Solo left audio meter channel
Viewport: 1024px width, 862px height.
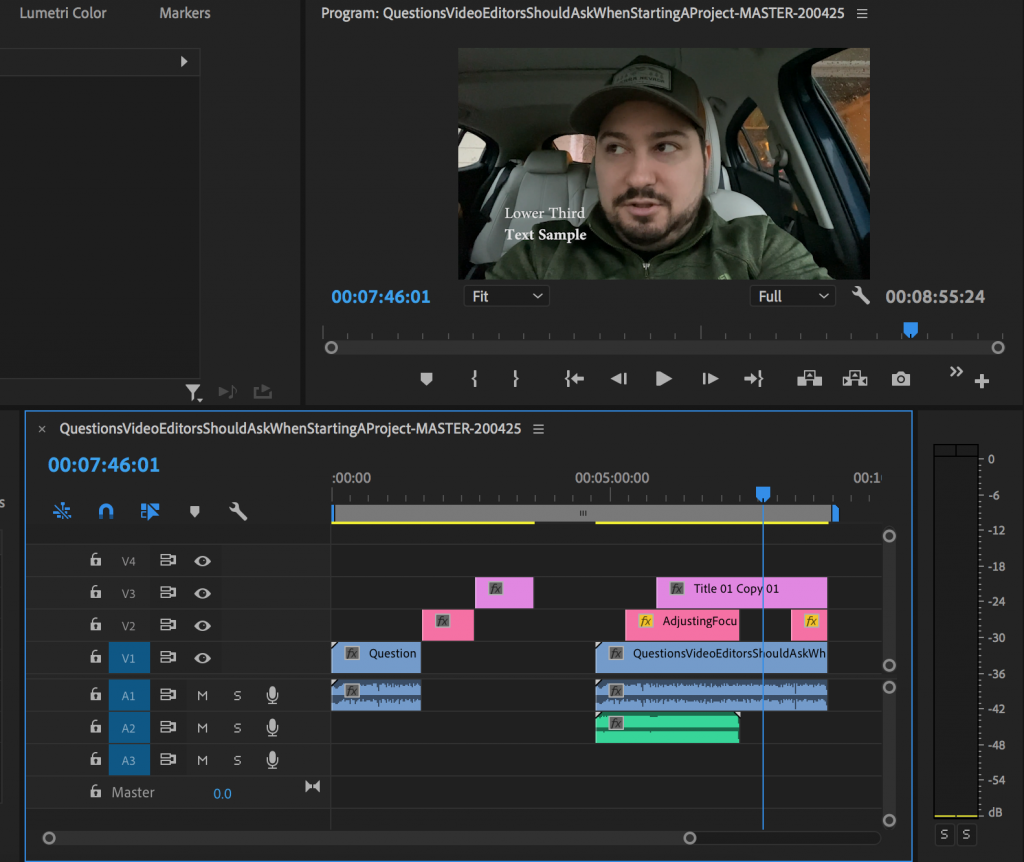point(944,834)
